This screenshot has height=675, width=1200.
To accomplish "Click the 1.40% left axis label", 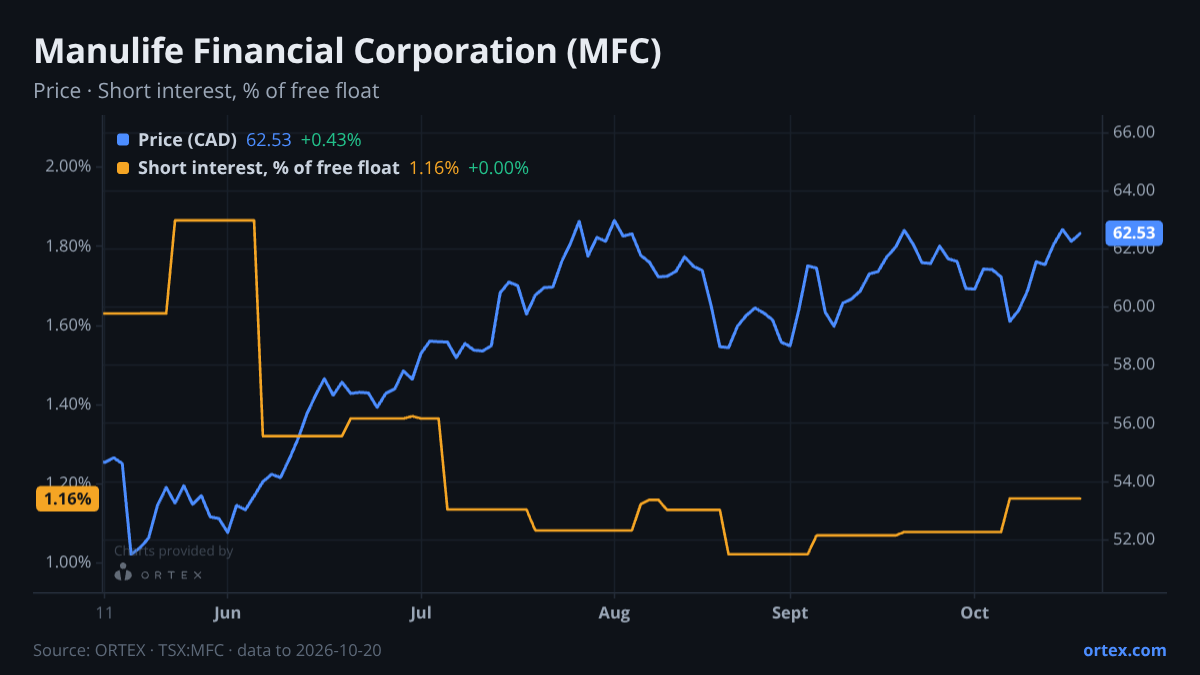I will click(x=68, y=404).
